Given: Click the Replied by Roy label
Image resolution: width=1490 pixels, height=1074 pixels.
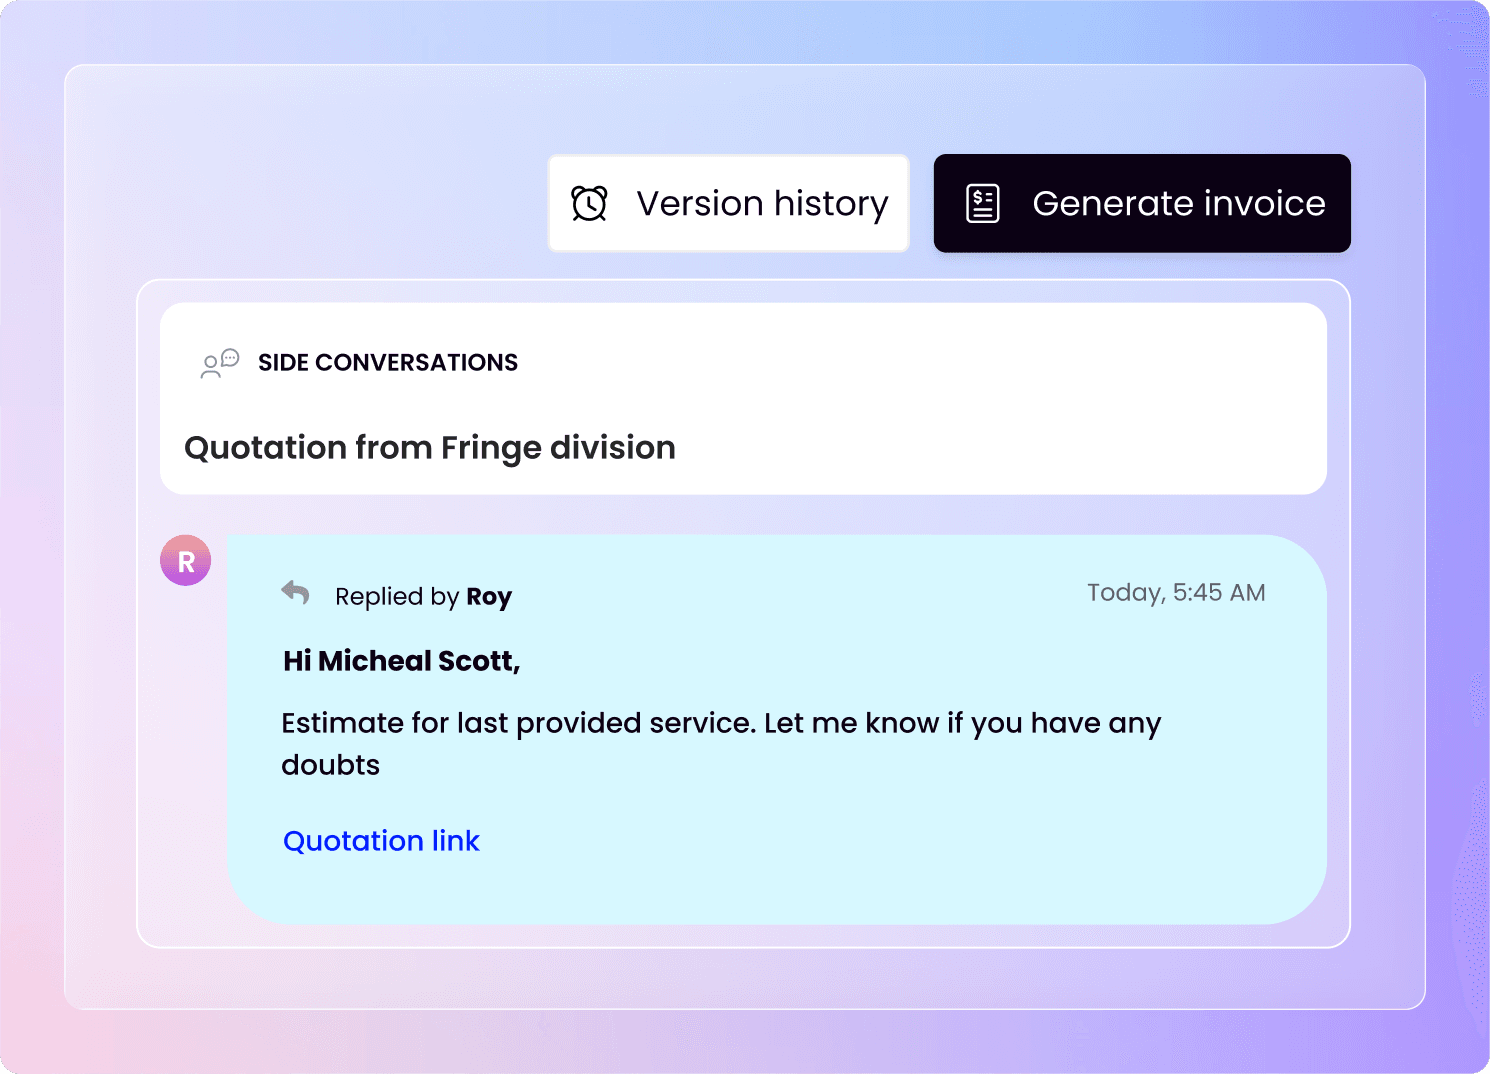Looking at the screenshot, I should tap(423, 597).
